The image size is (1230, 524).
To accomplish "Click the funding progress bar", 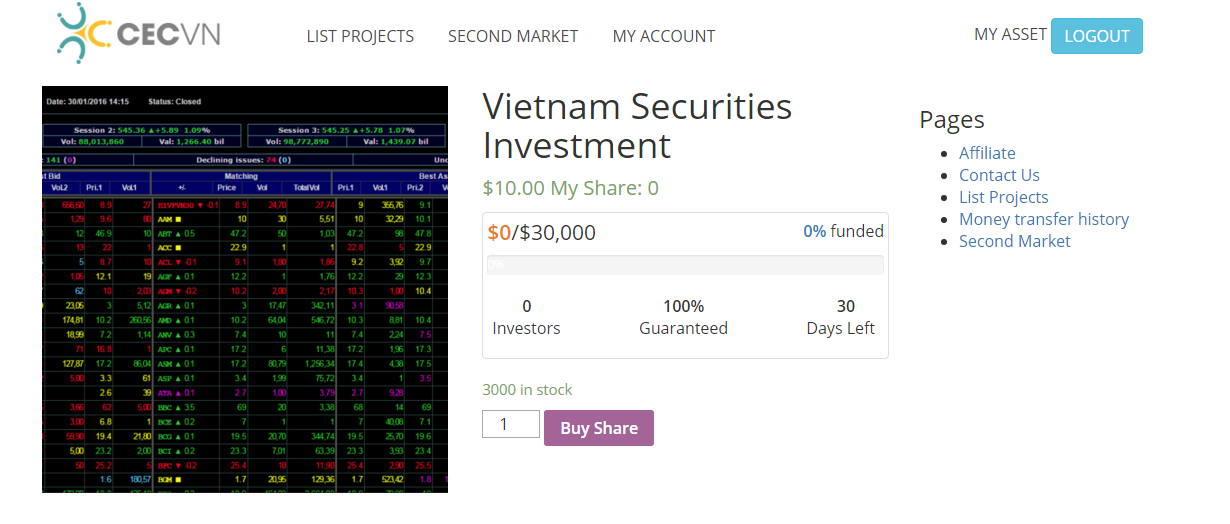I will point(685,265).
